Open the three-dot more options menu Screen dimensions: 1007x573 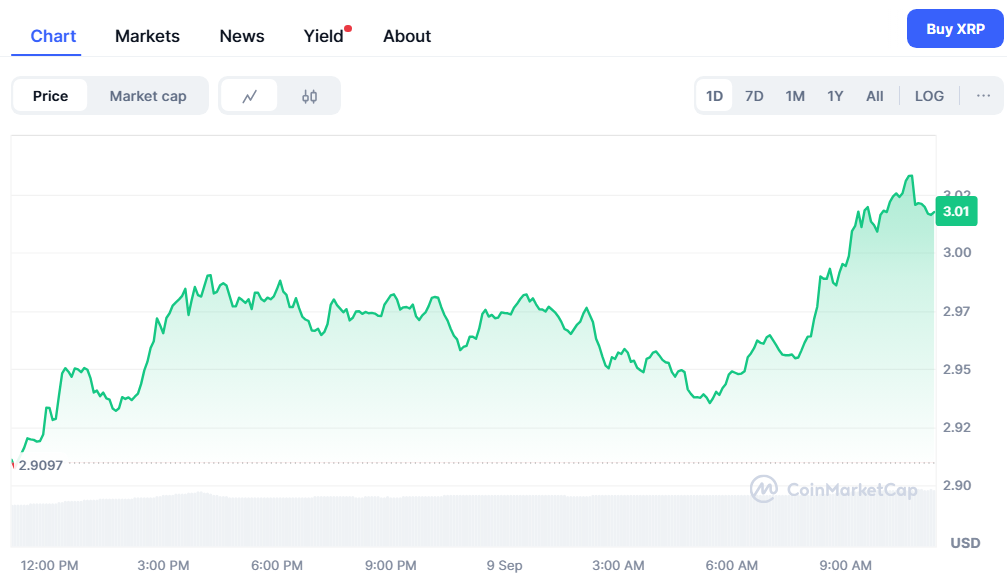click(x=983, y=96)
